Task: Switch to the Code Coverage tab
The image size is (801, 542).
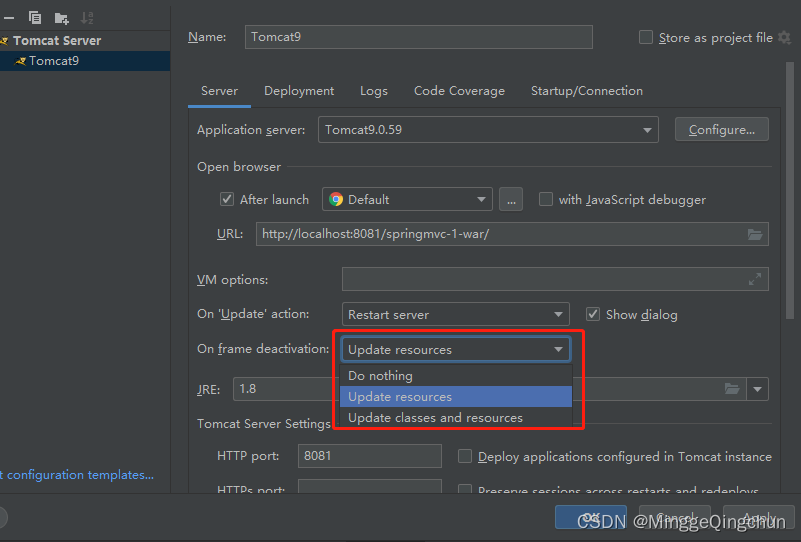Action: pyautogui.click(x=459, y=91)
